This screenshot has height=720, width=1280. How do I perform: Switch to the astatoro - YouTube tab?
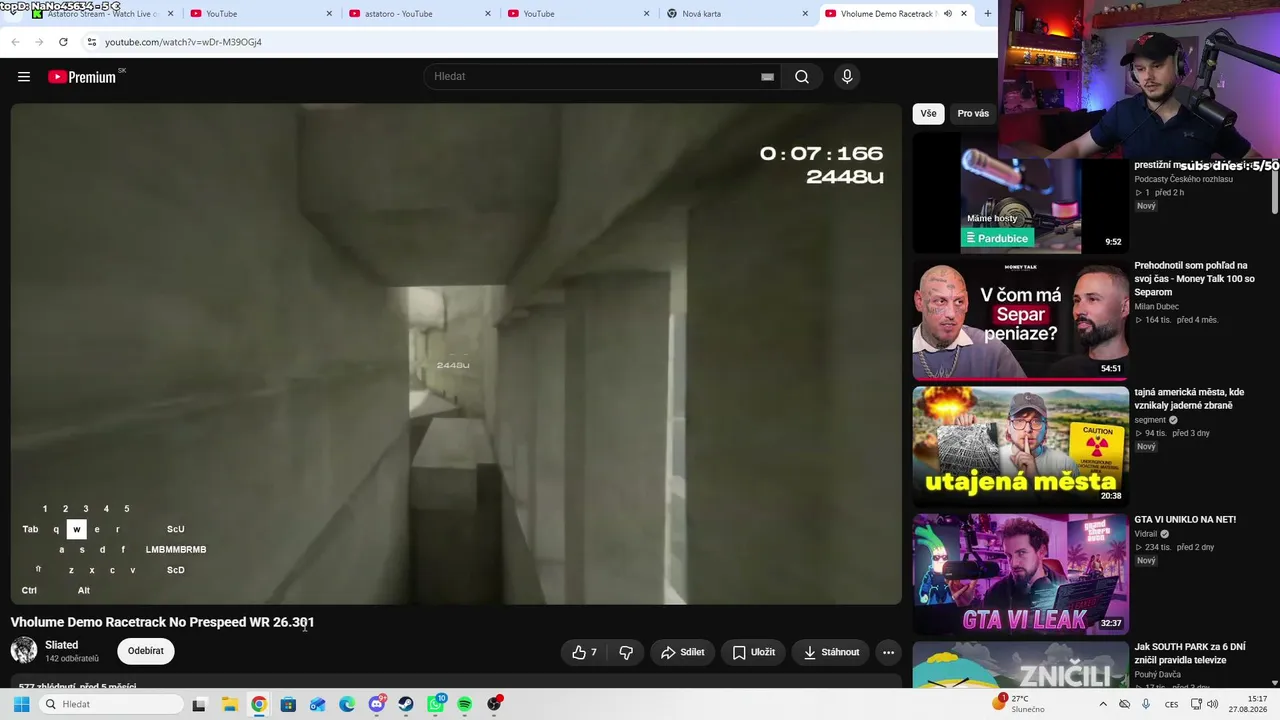point(418,14)
